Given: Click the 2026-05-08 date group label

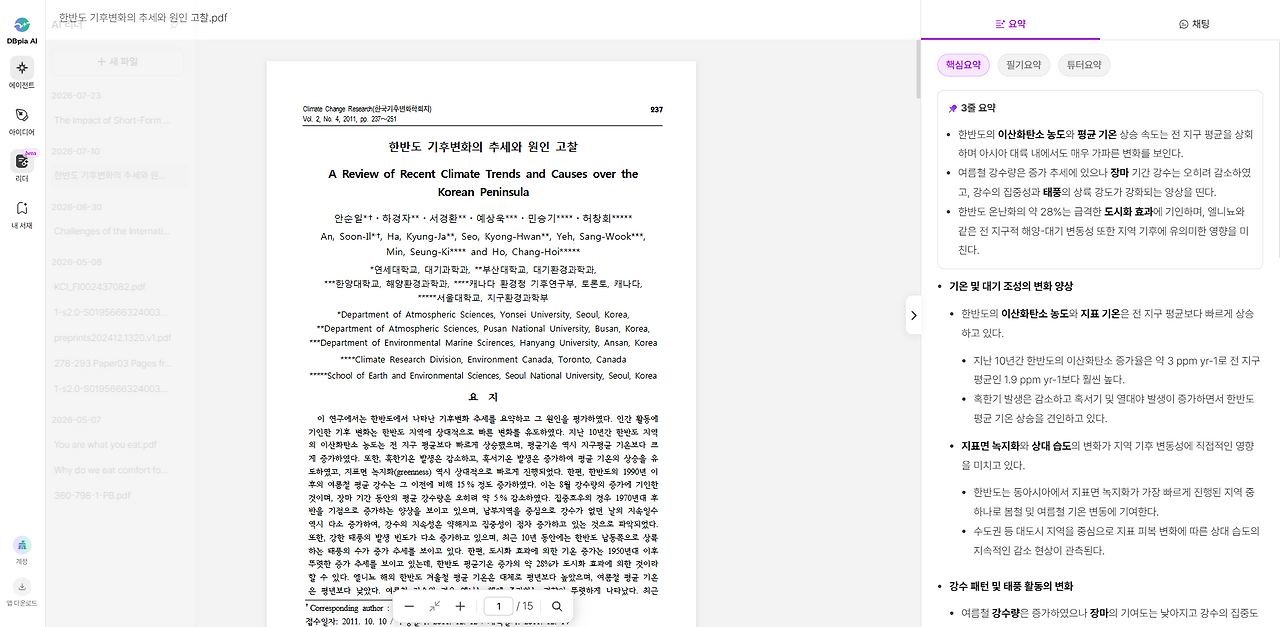Looking at the screenshot, I should pyautogui.click(x=76, y=262).
